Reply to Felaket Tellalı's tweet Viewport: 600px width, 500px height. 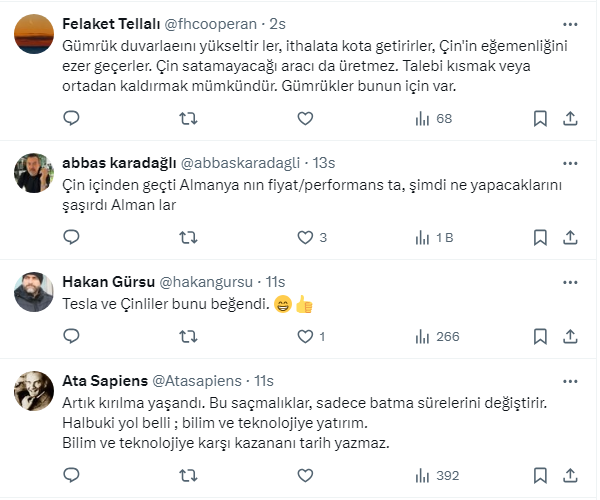(71, 119)
